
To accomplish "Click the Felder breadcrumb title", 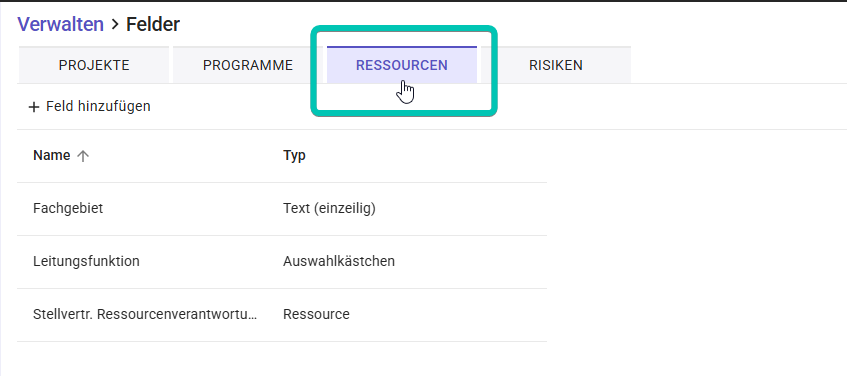I will pyautogui.click(x=153, y=24).
